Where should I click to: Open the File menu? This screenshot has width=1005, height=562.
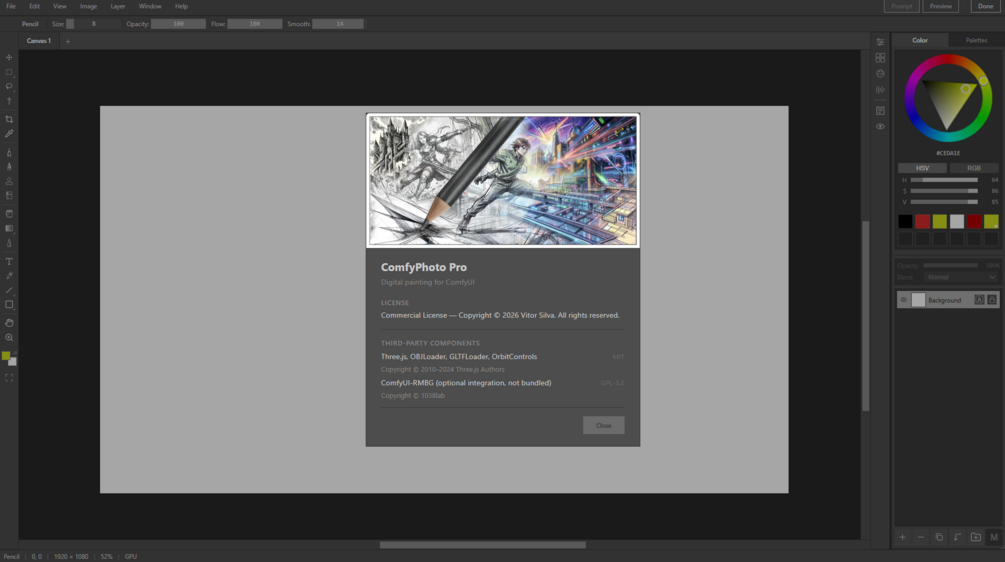[11, 6]
